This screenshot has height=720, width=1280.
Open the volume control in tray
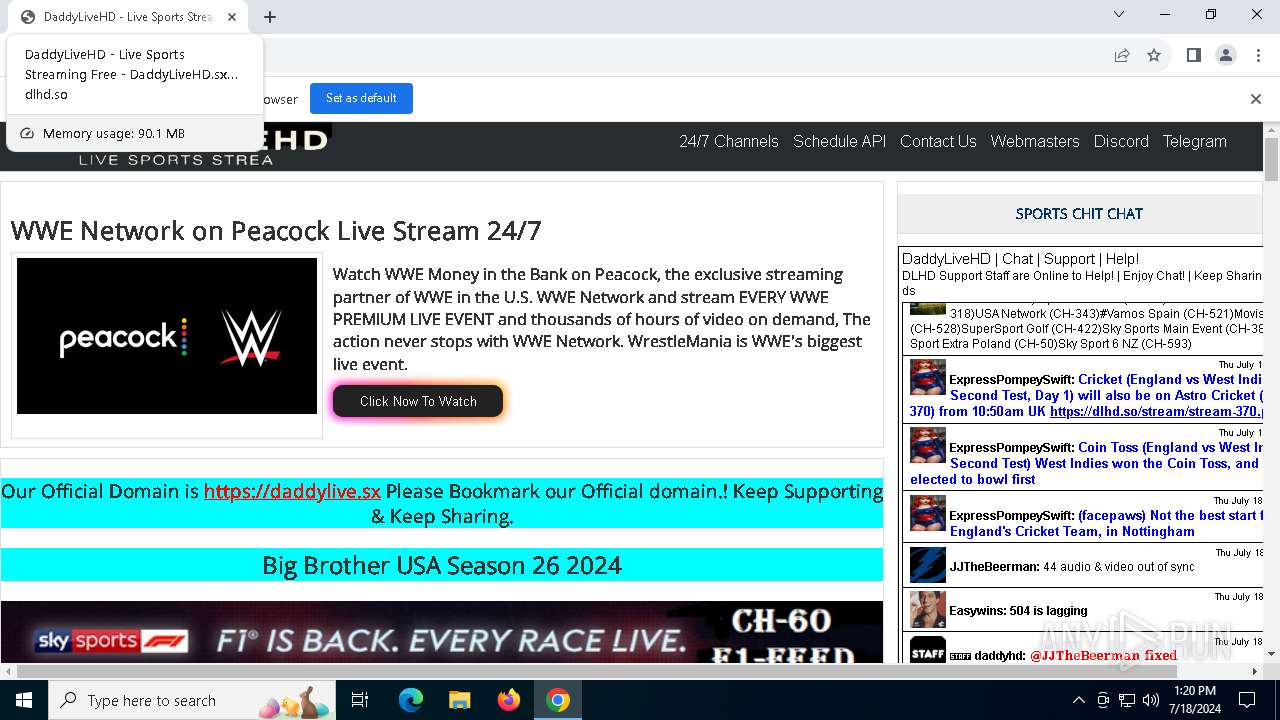tap(1151, 700)
